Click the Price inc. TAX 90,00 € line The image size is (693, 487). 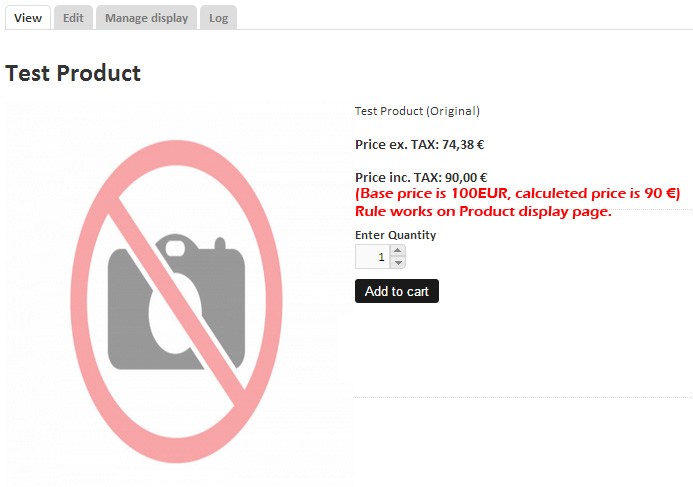tap(421, 178)
